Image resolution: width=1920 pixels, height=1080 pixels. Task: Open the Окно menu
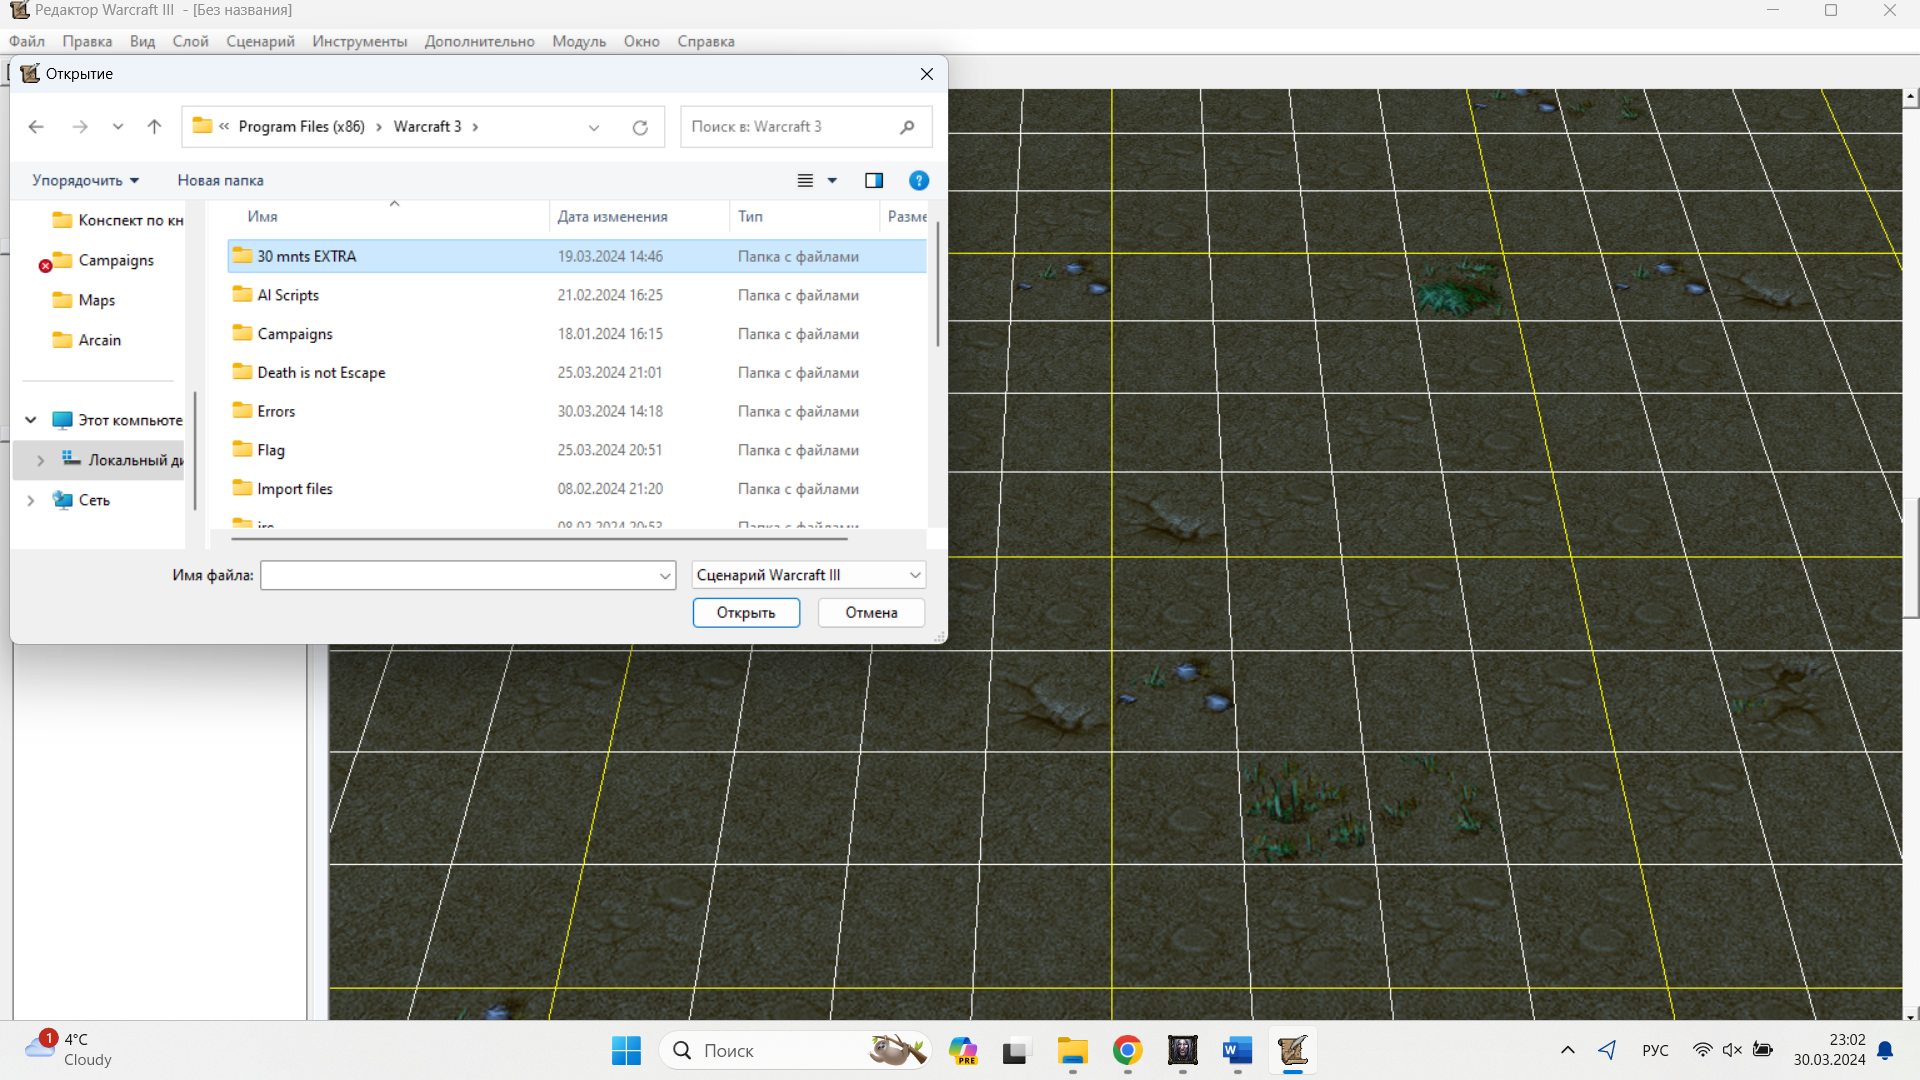pyautogui.click(x=642, y=41)
